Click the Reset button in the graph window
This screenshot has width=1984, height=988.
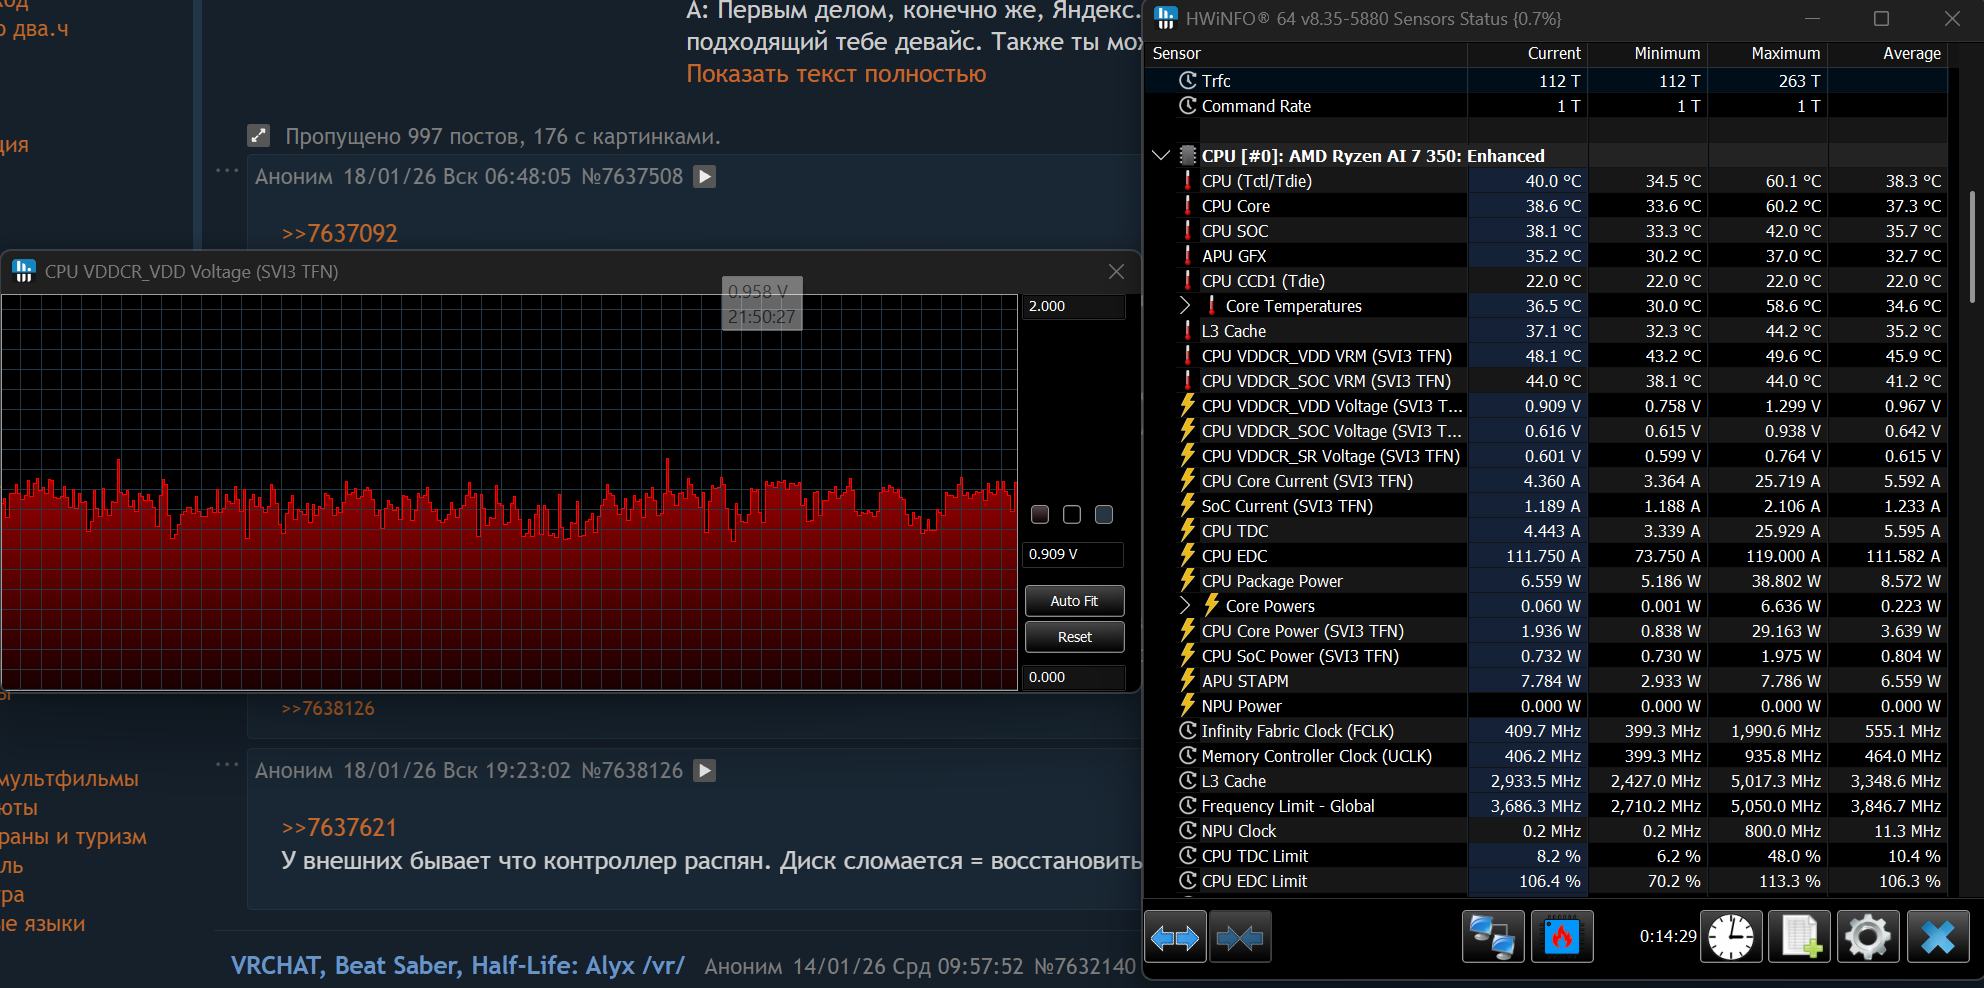click(1075, 637)
